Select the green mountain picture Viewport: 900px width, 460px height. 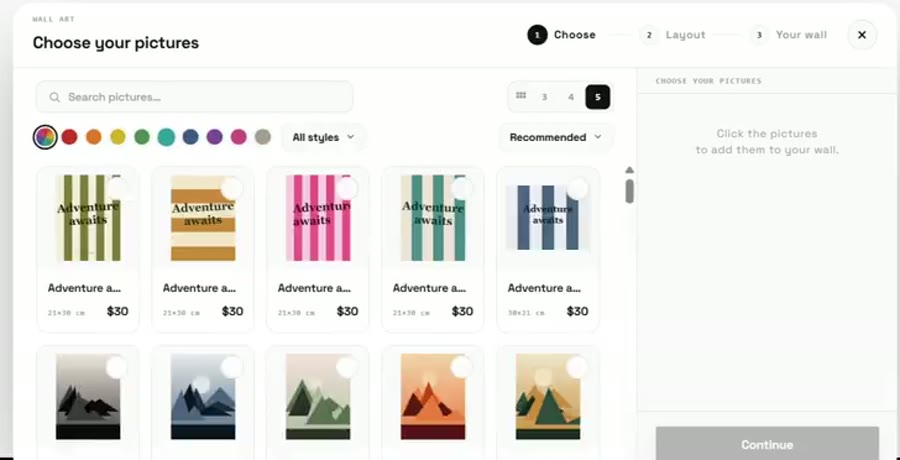[x=347, y=367]
